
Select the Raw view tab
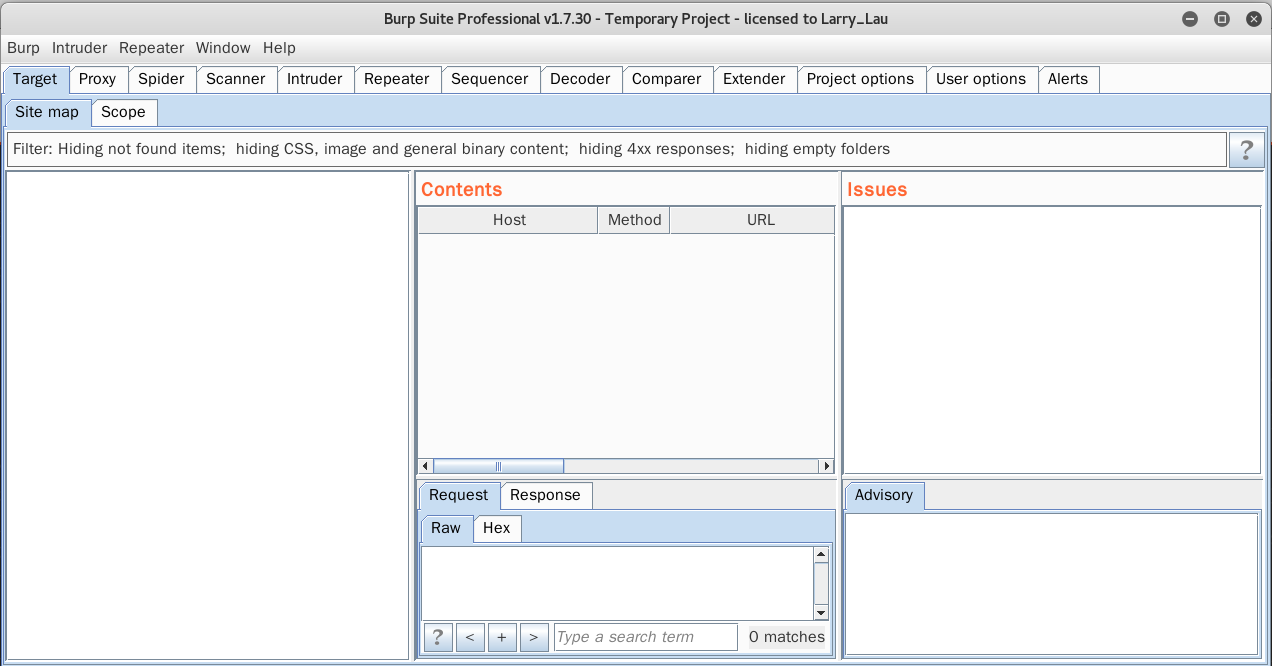[446, 528]
